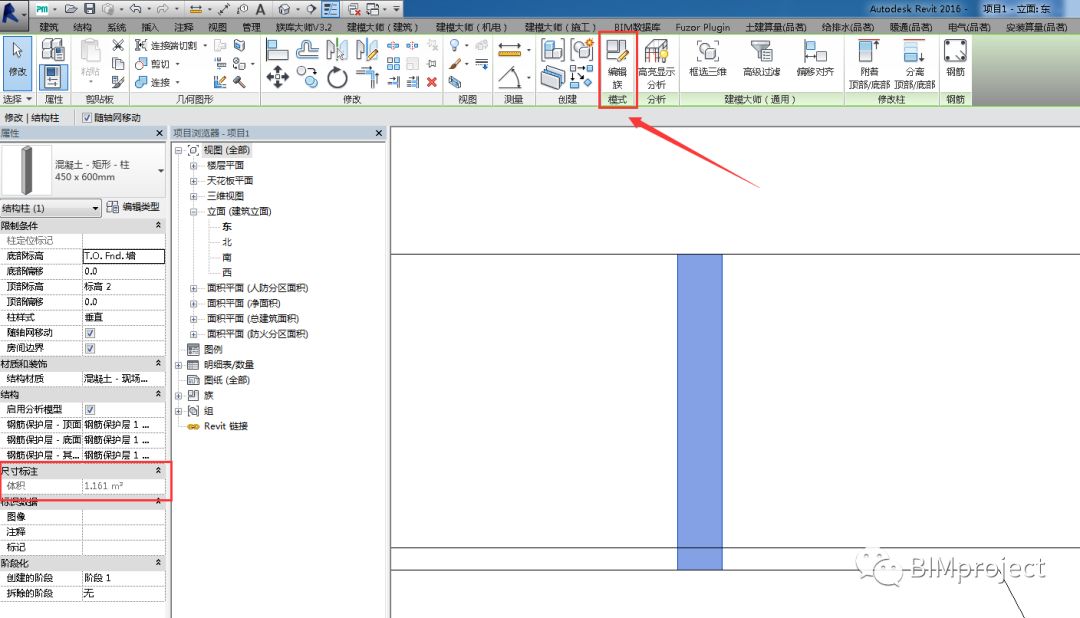The width and height of the screenshot is (1080, 618).
Task: Click the 编辑类型 button
Action: [134, 207]
